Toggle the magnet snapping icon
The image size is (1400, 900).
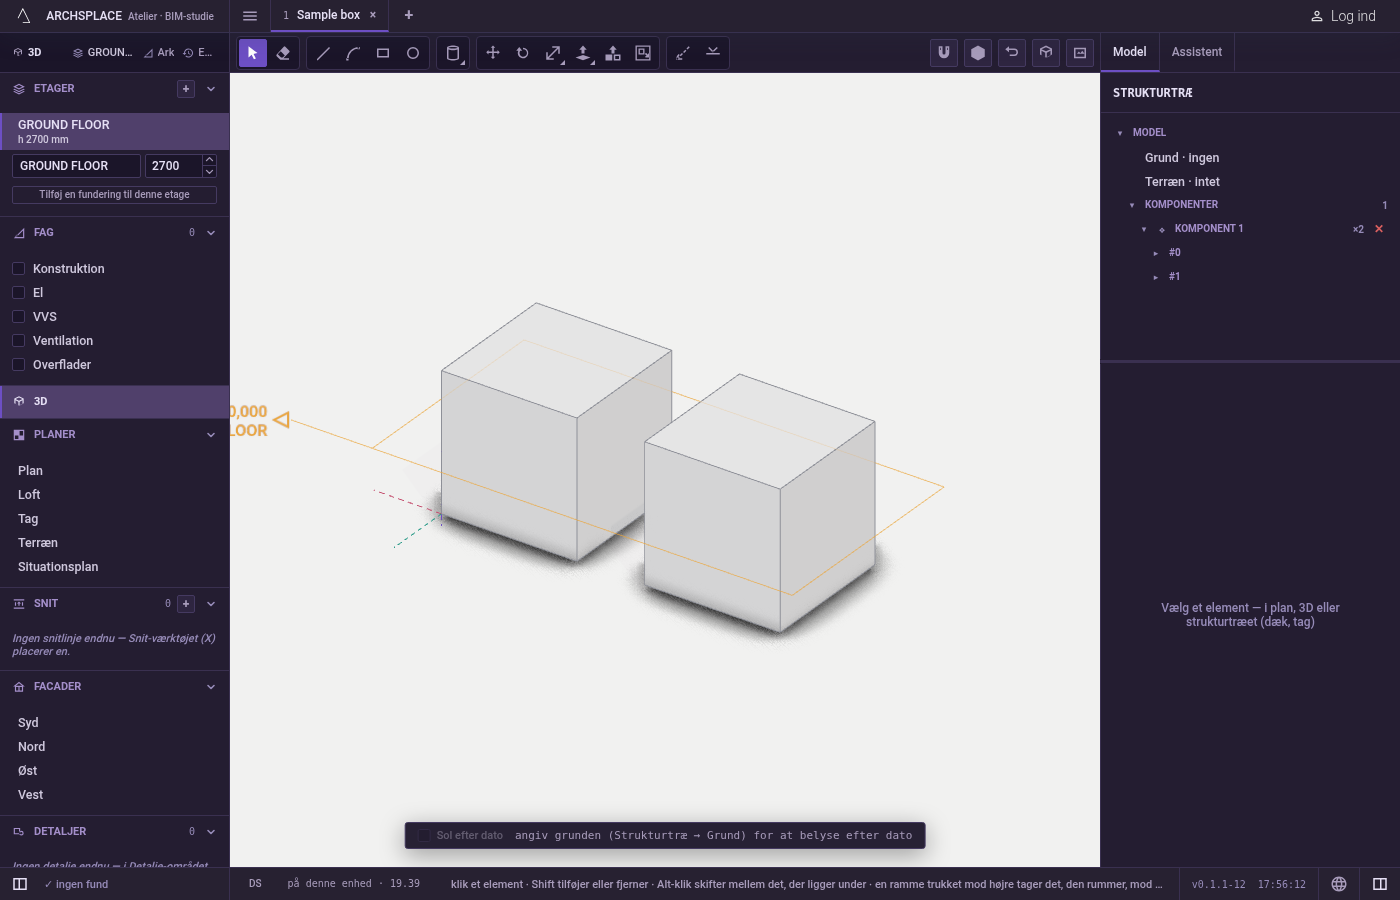click(x=944, y=53)
